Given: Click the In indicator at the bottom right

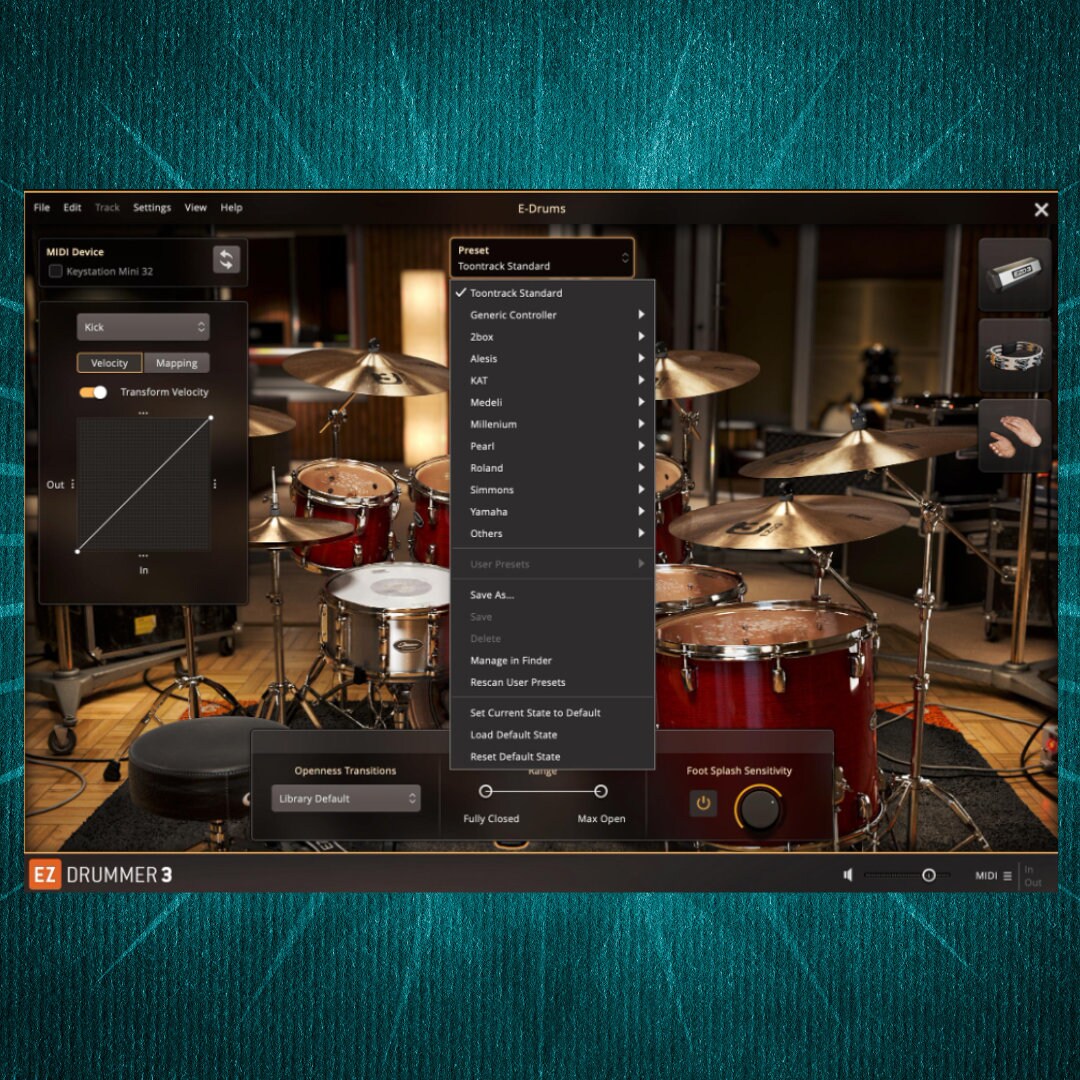Looking at the screenshot, I should [1034, 869].
